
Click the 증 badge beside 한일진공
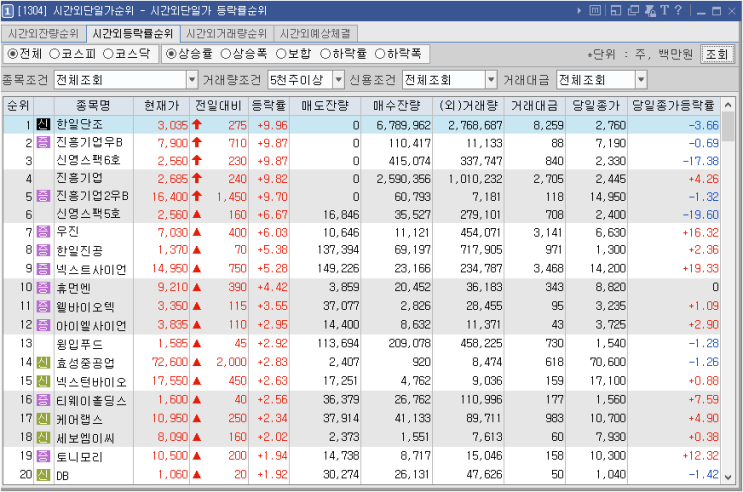coord(43,250)
